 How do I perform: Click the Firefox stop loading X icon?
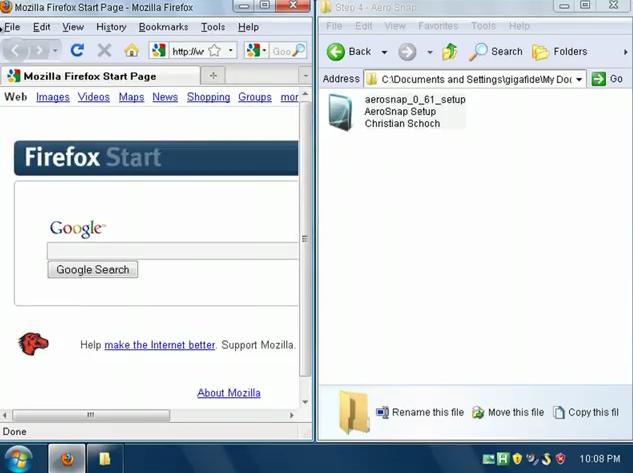(104, 50)
